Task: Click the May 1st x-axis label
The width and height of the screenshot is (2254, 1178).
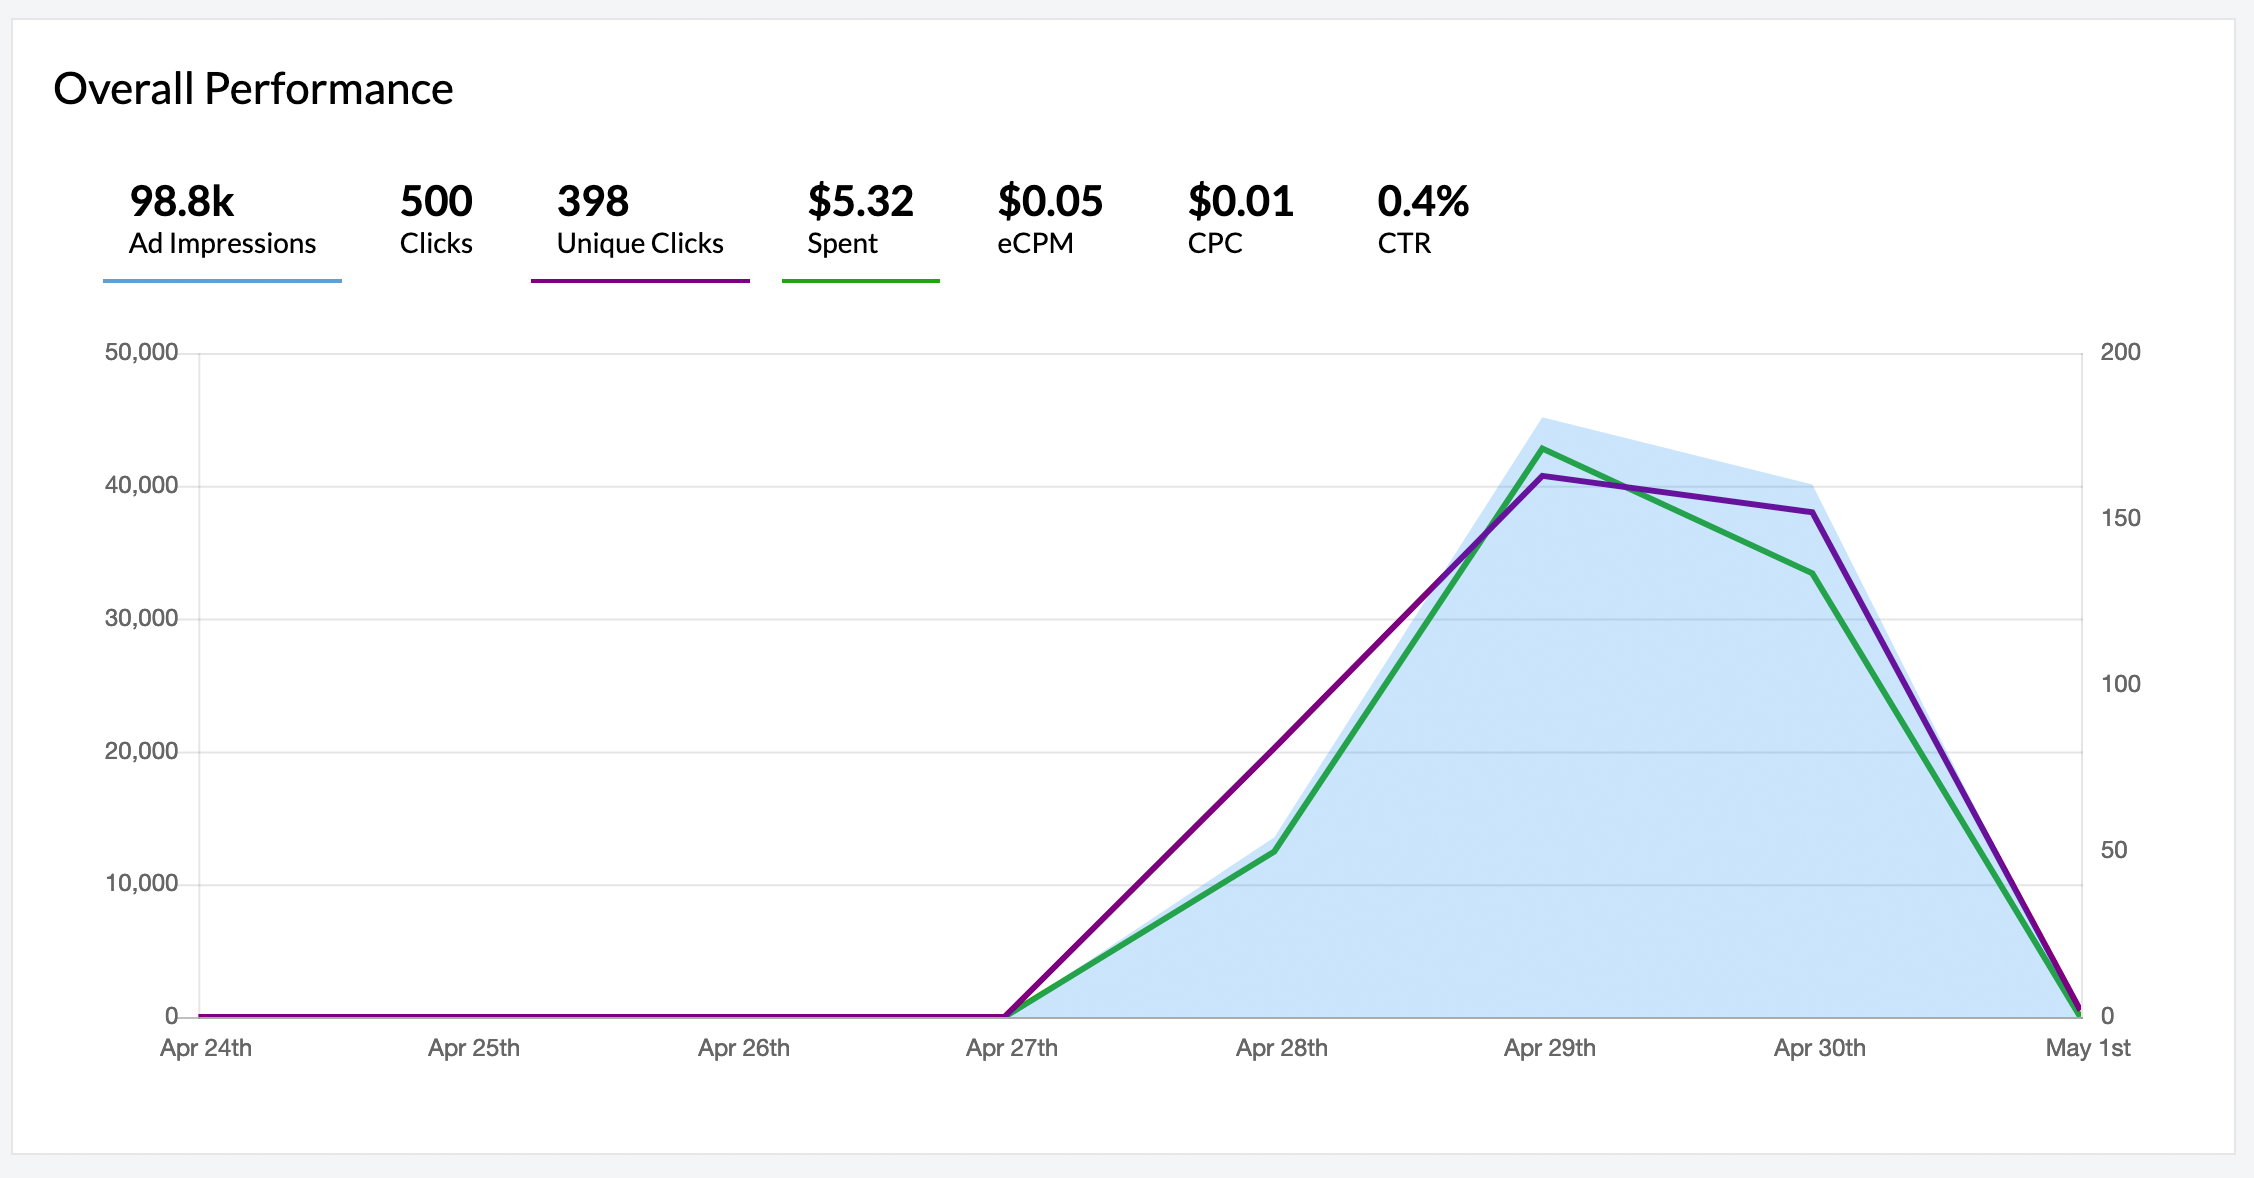Action: click(2087, 1048)
